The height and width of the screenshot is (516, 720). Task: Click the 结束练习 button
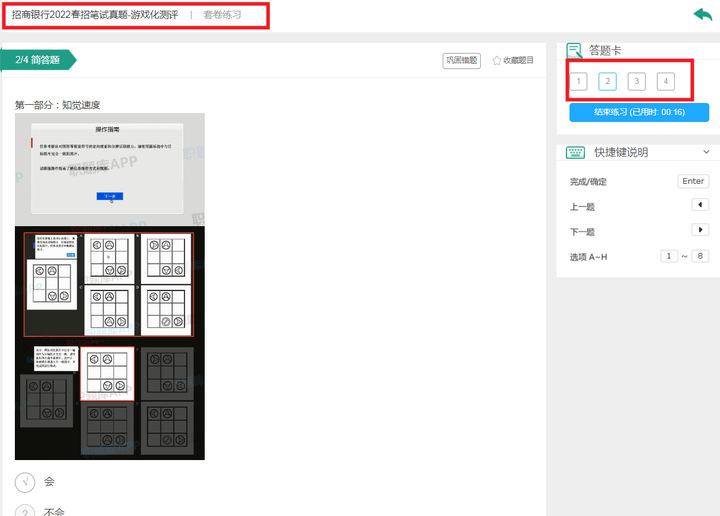[639, 112]
